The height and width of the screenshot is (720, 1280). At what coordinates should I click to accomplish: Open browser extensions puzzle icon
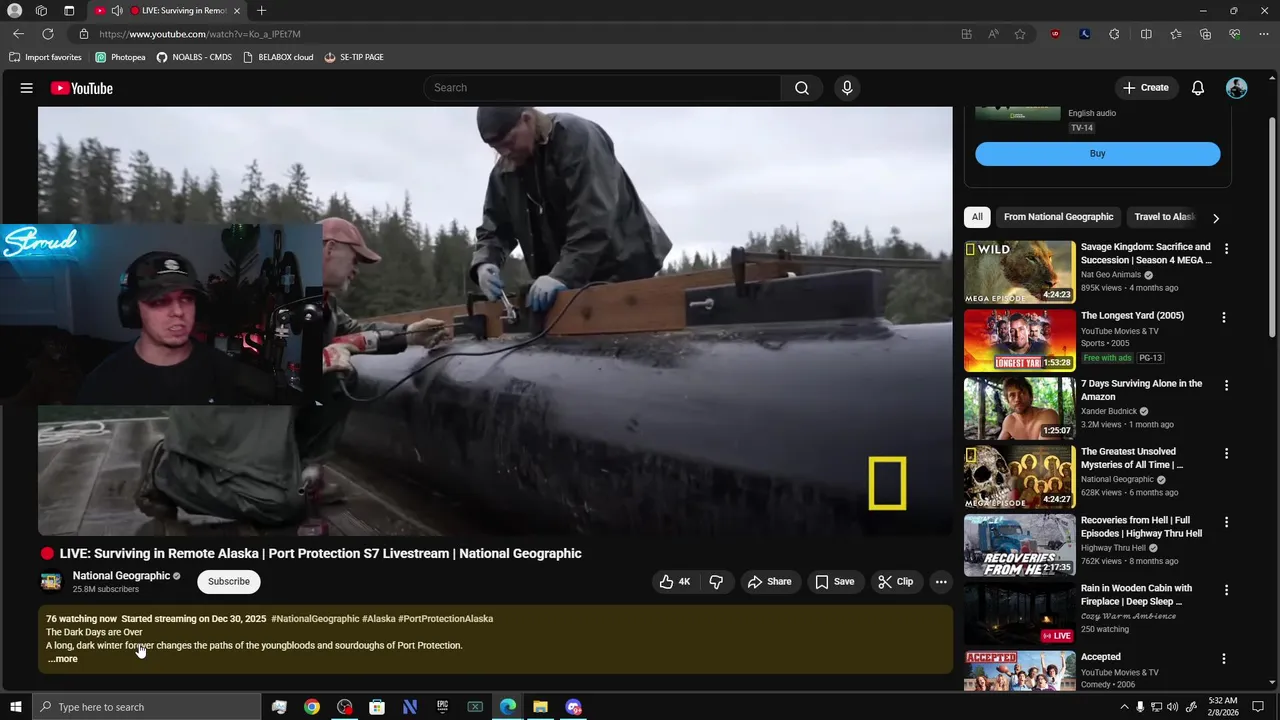pos(1115,34)
